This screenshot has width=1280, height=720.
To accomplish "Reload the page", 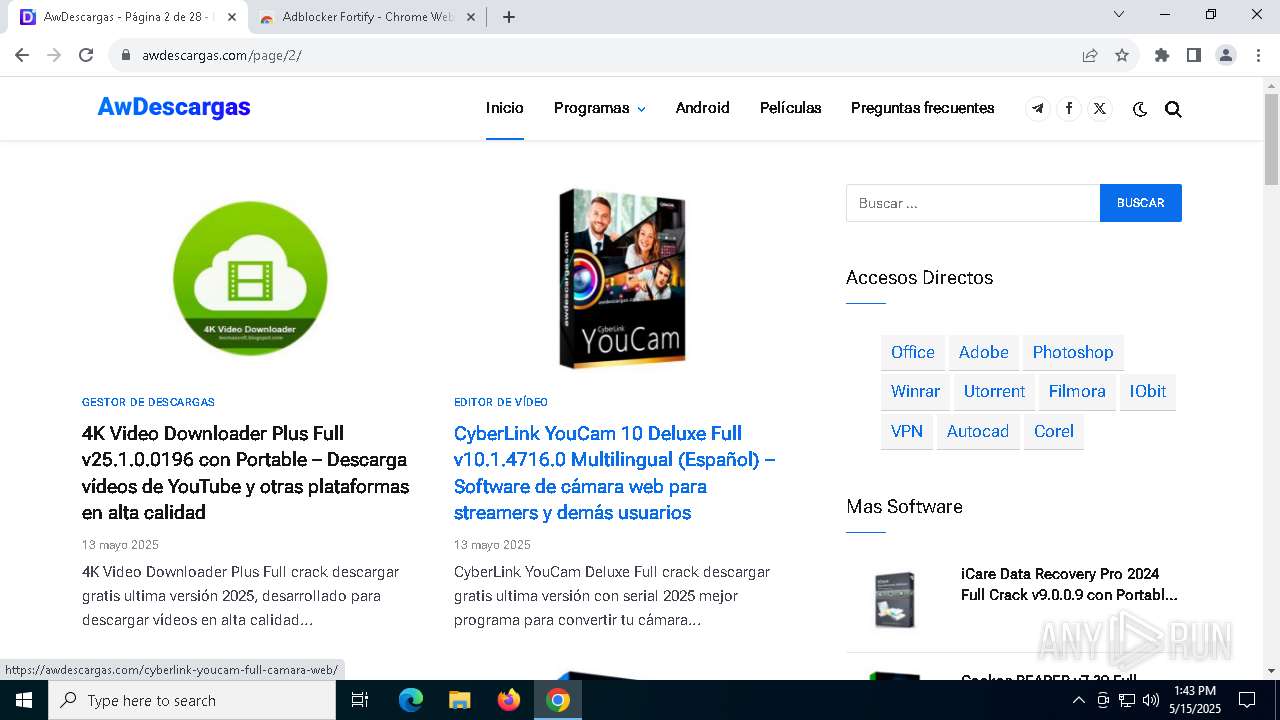I will coord(86,55).
